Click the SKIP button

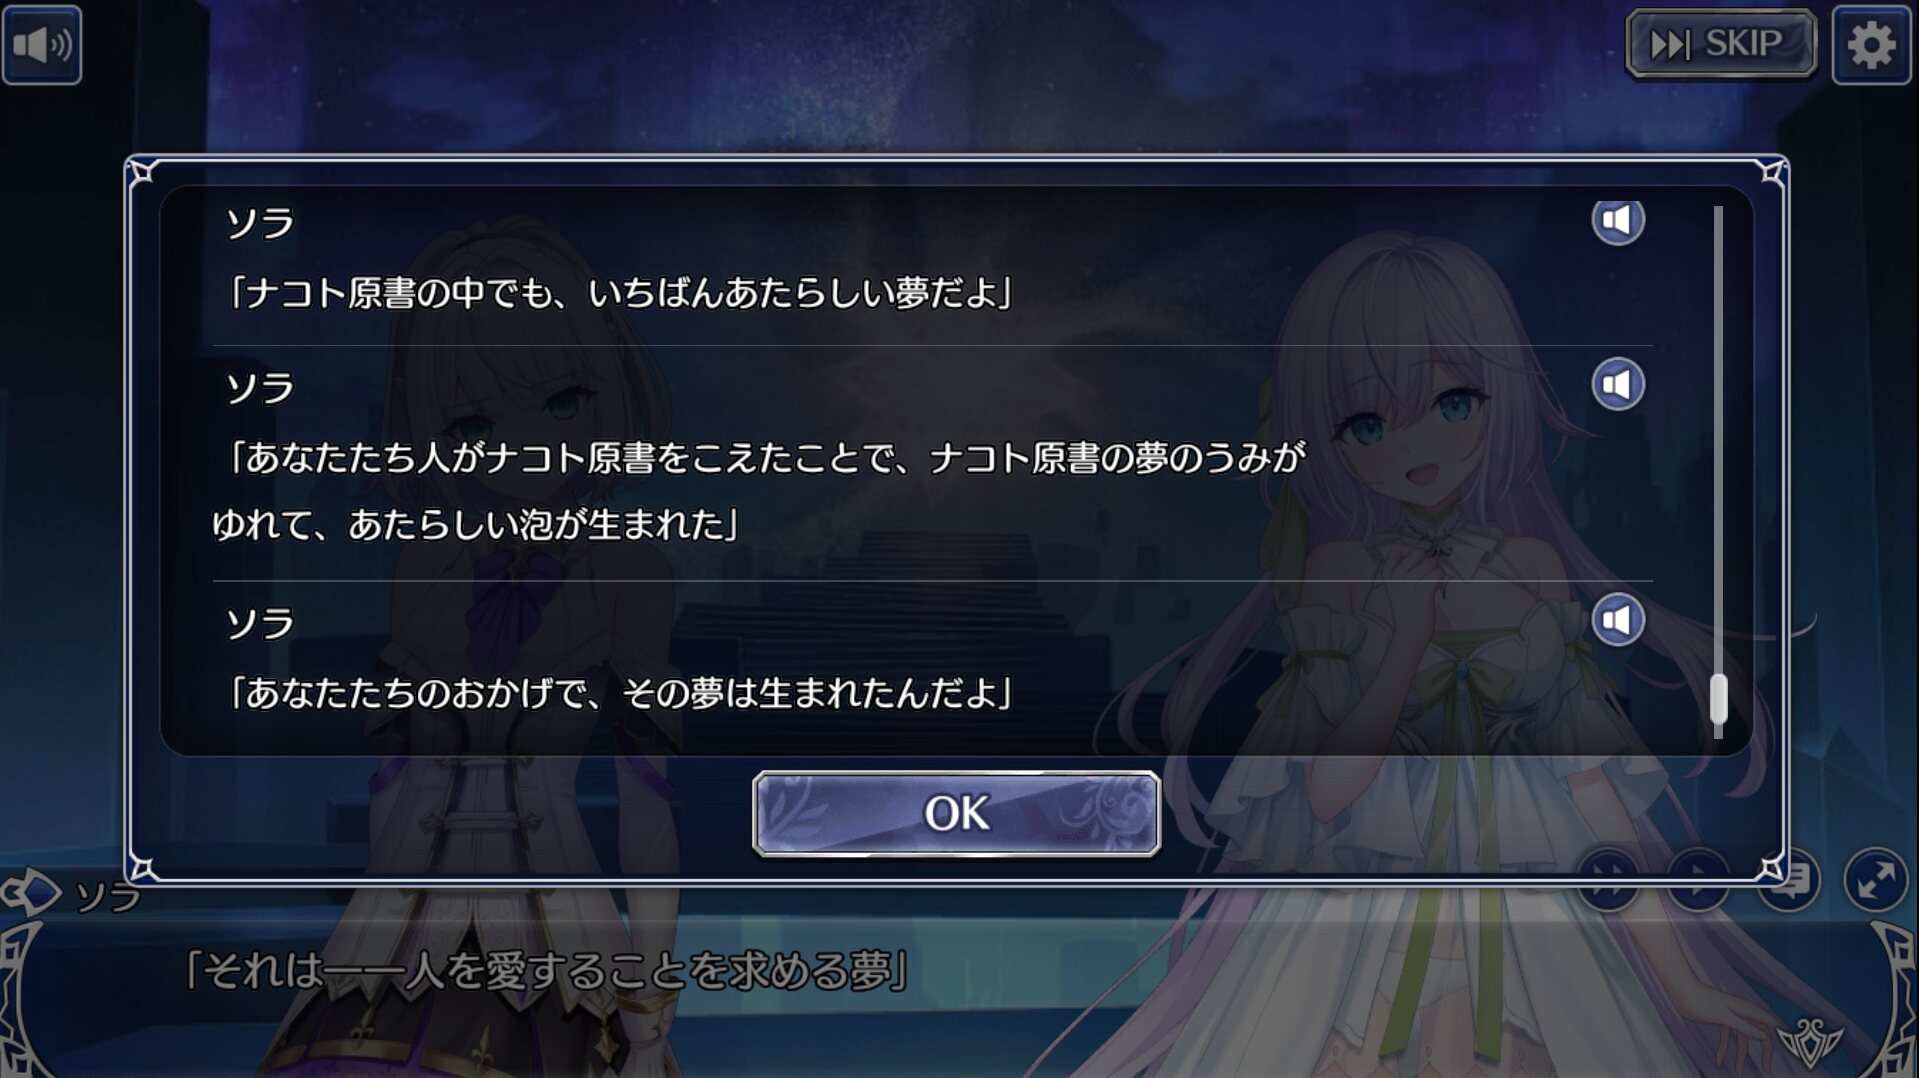click(1721, 44)
